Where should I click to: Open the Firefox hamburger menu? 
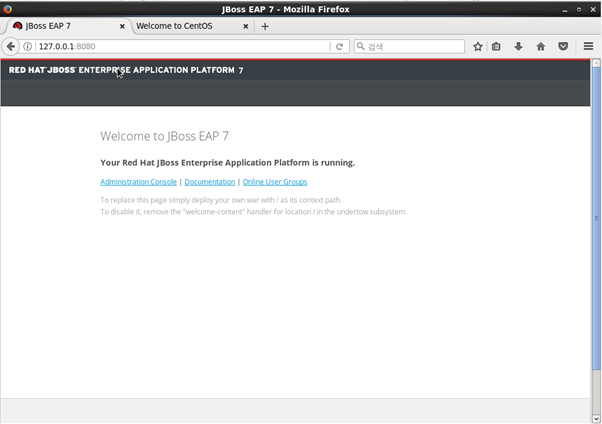(x=588, y=46)
